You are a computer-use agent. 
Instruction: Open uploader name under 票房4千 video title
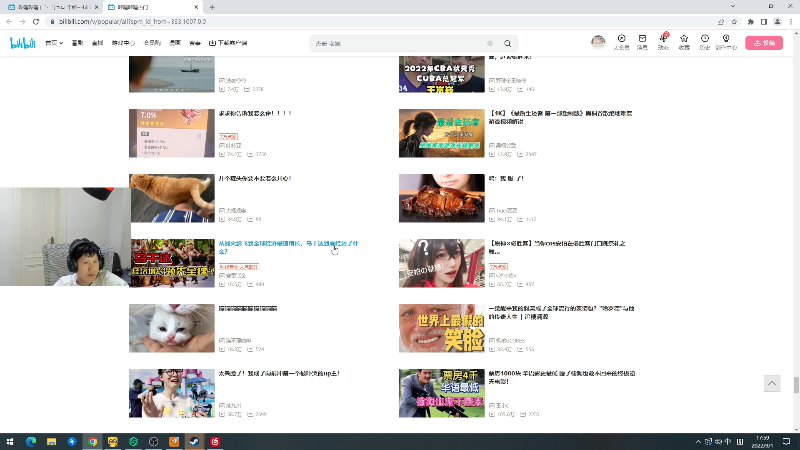pyautogui.click(x=499, y=406)
